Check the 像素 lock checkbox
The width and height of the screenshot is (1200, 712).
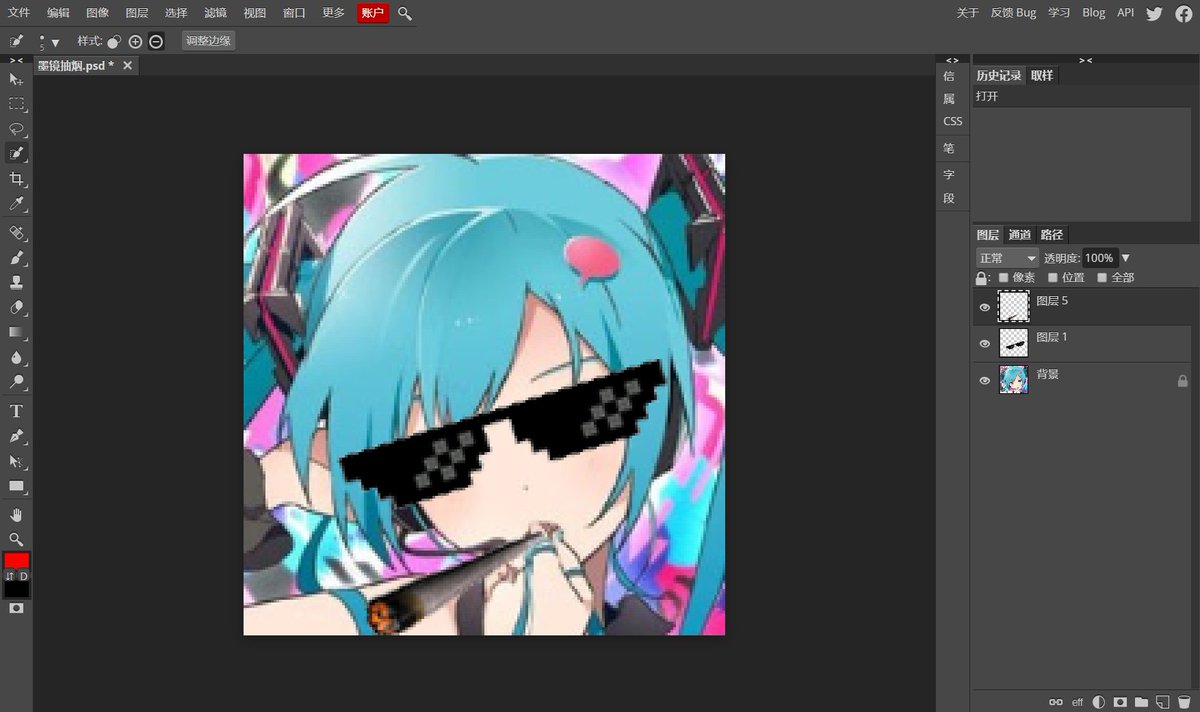(1004, 278)
